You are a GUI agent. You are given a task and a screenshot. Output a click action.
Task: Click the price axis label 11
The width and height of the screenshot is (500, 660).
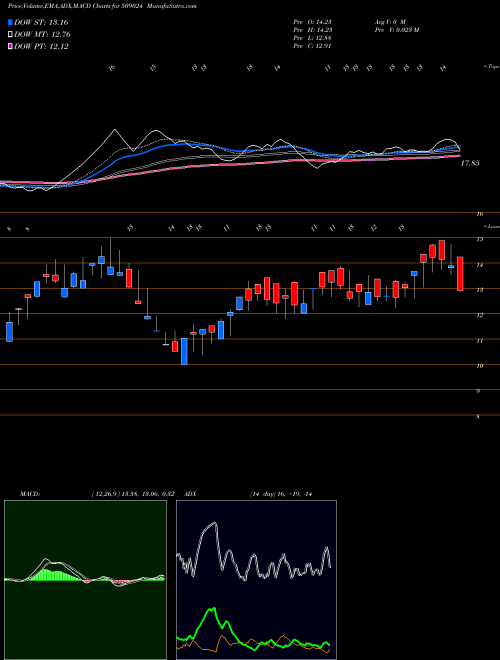coord(479,341)
